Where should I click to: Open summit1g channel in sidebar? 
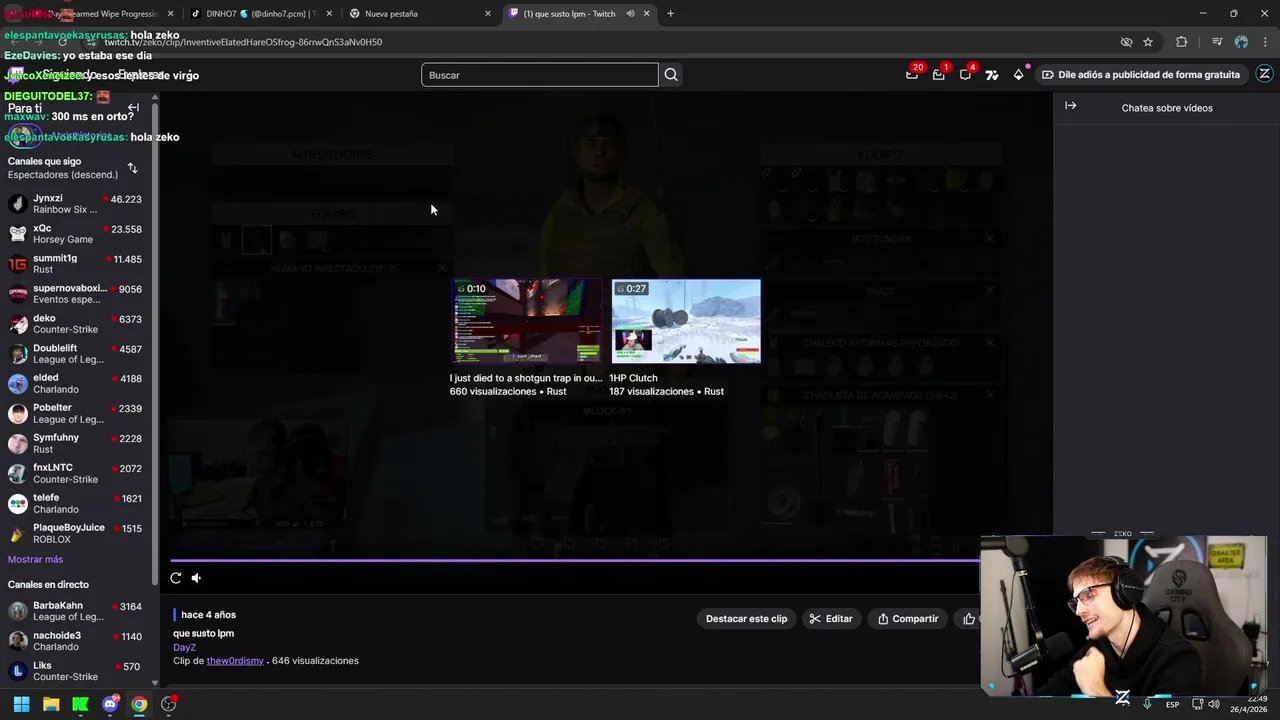(76, 264)
